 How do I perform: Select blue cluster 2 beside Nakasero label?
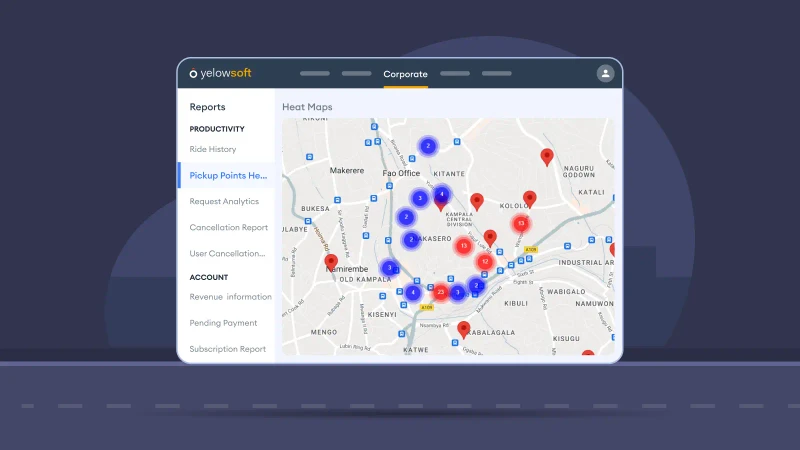point(411,240)
